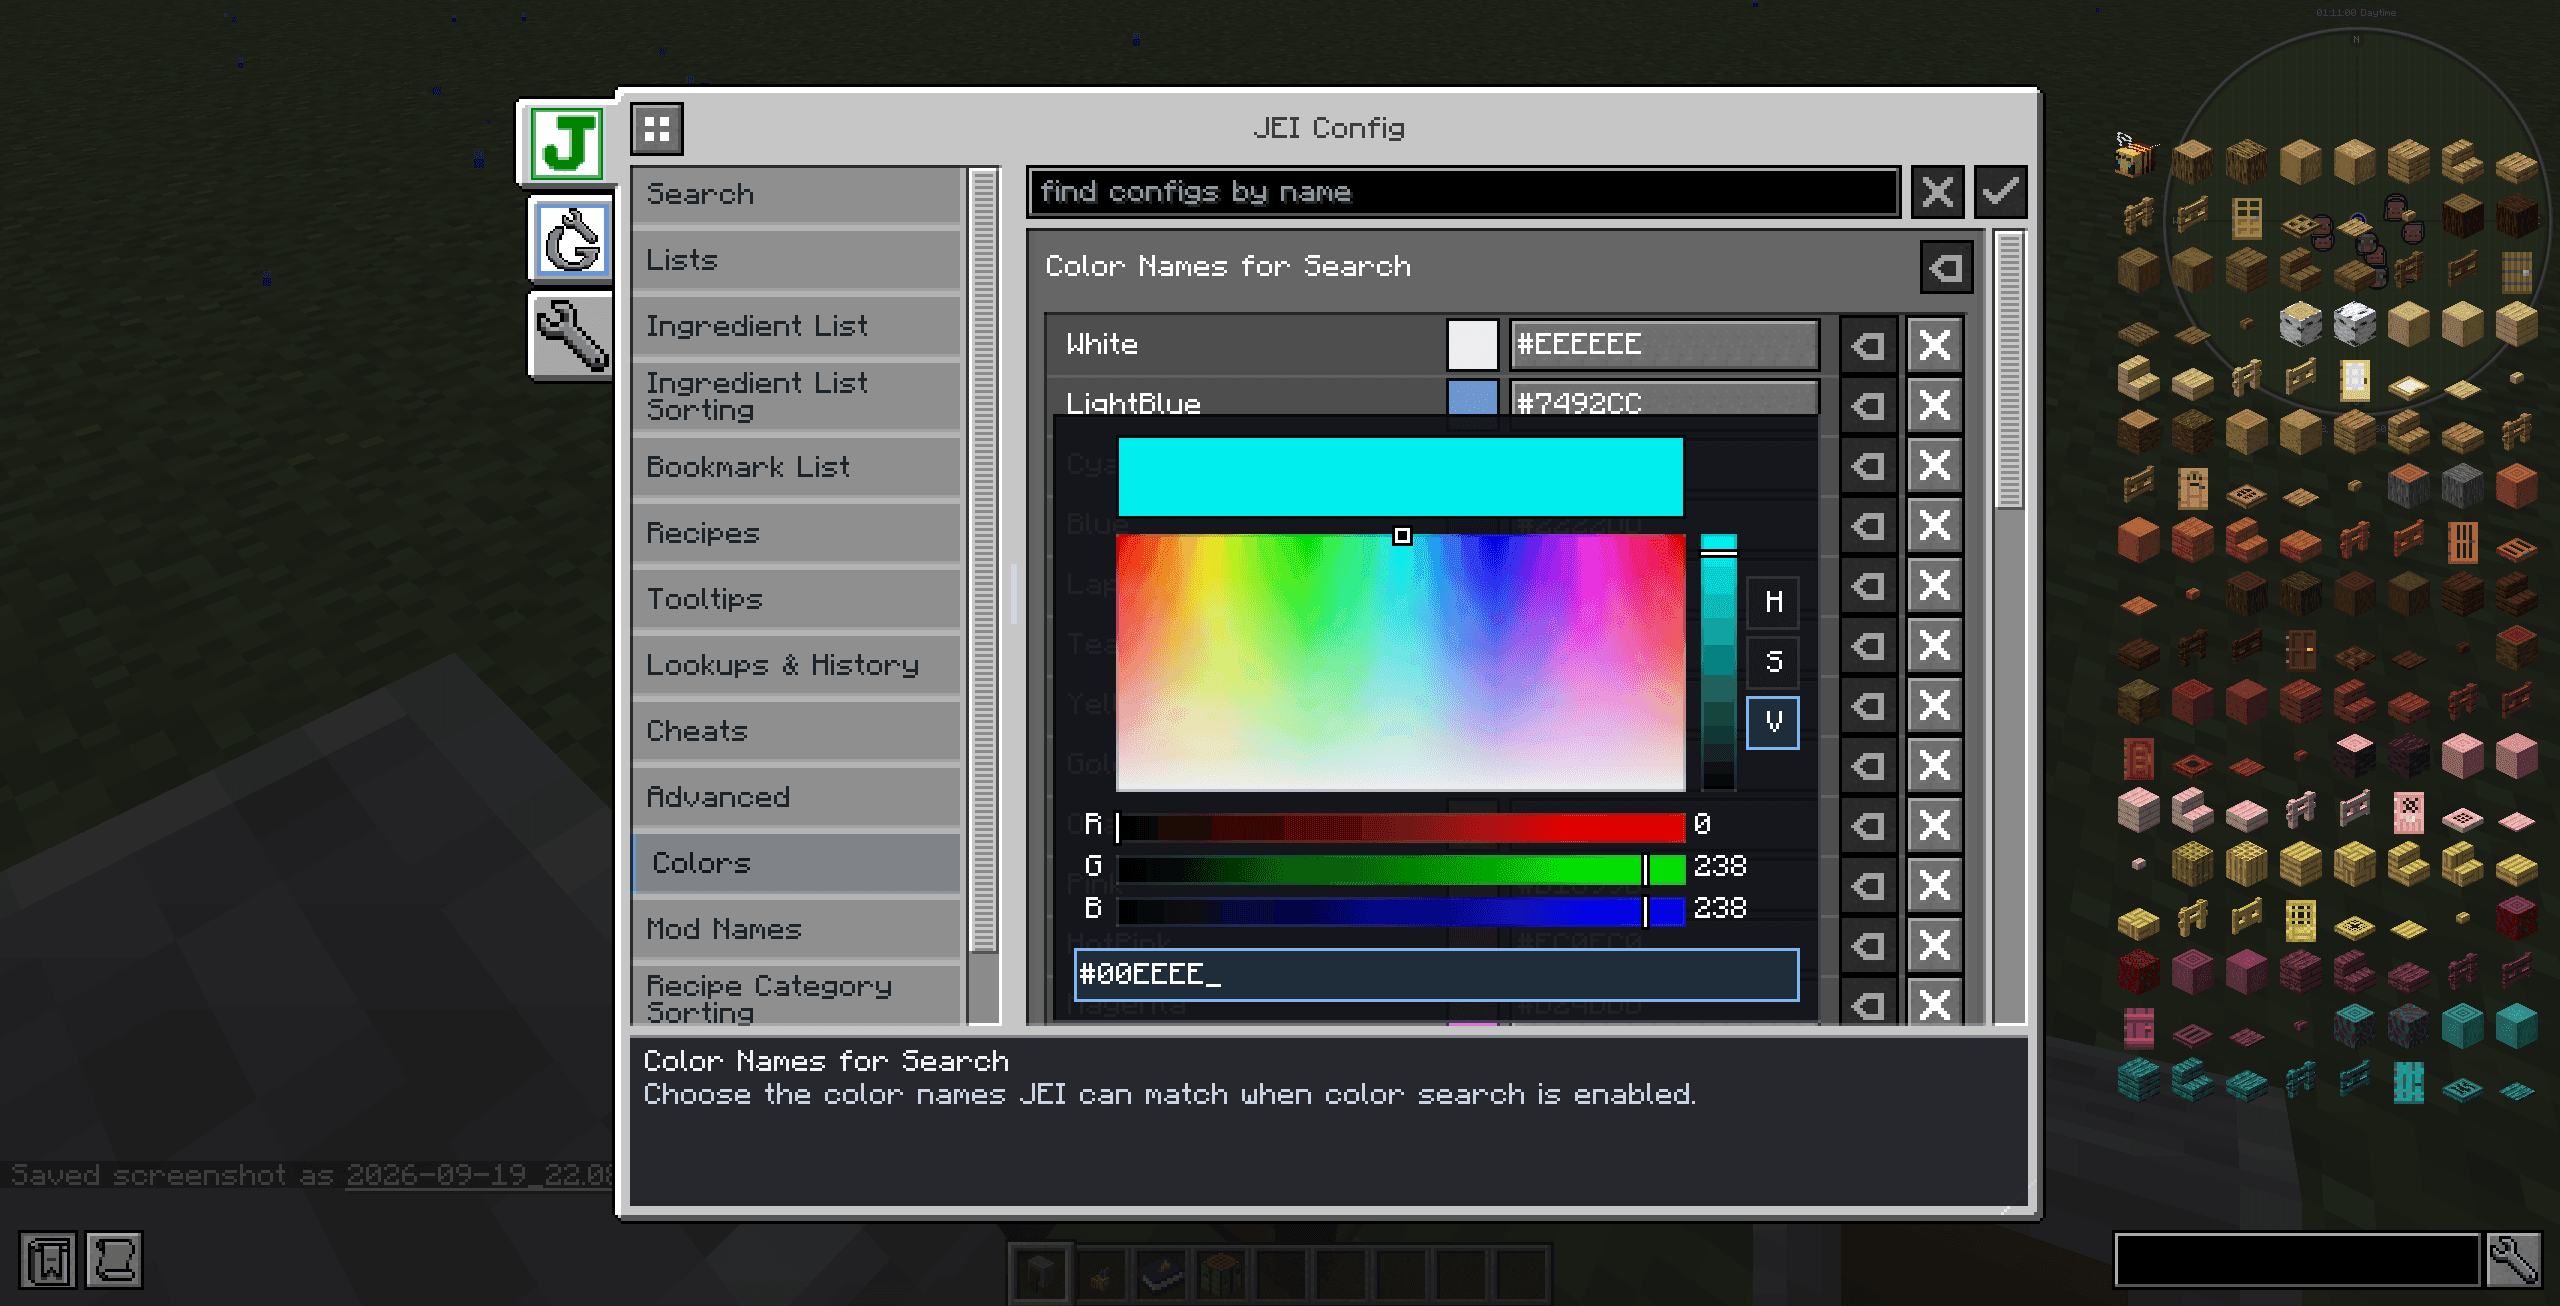This screenshot has width=2560, height=1306.
Task: Click the blue B channel slider
Action: coord(1400,910)
